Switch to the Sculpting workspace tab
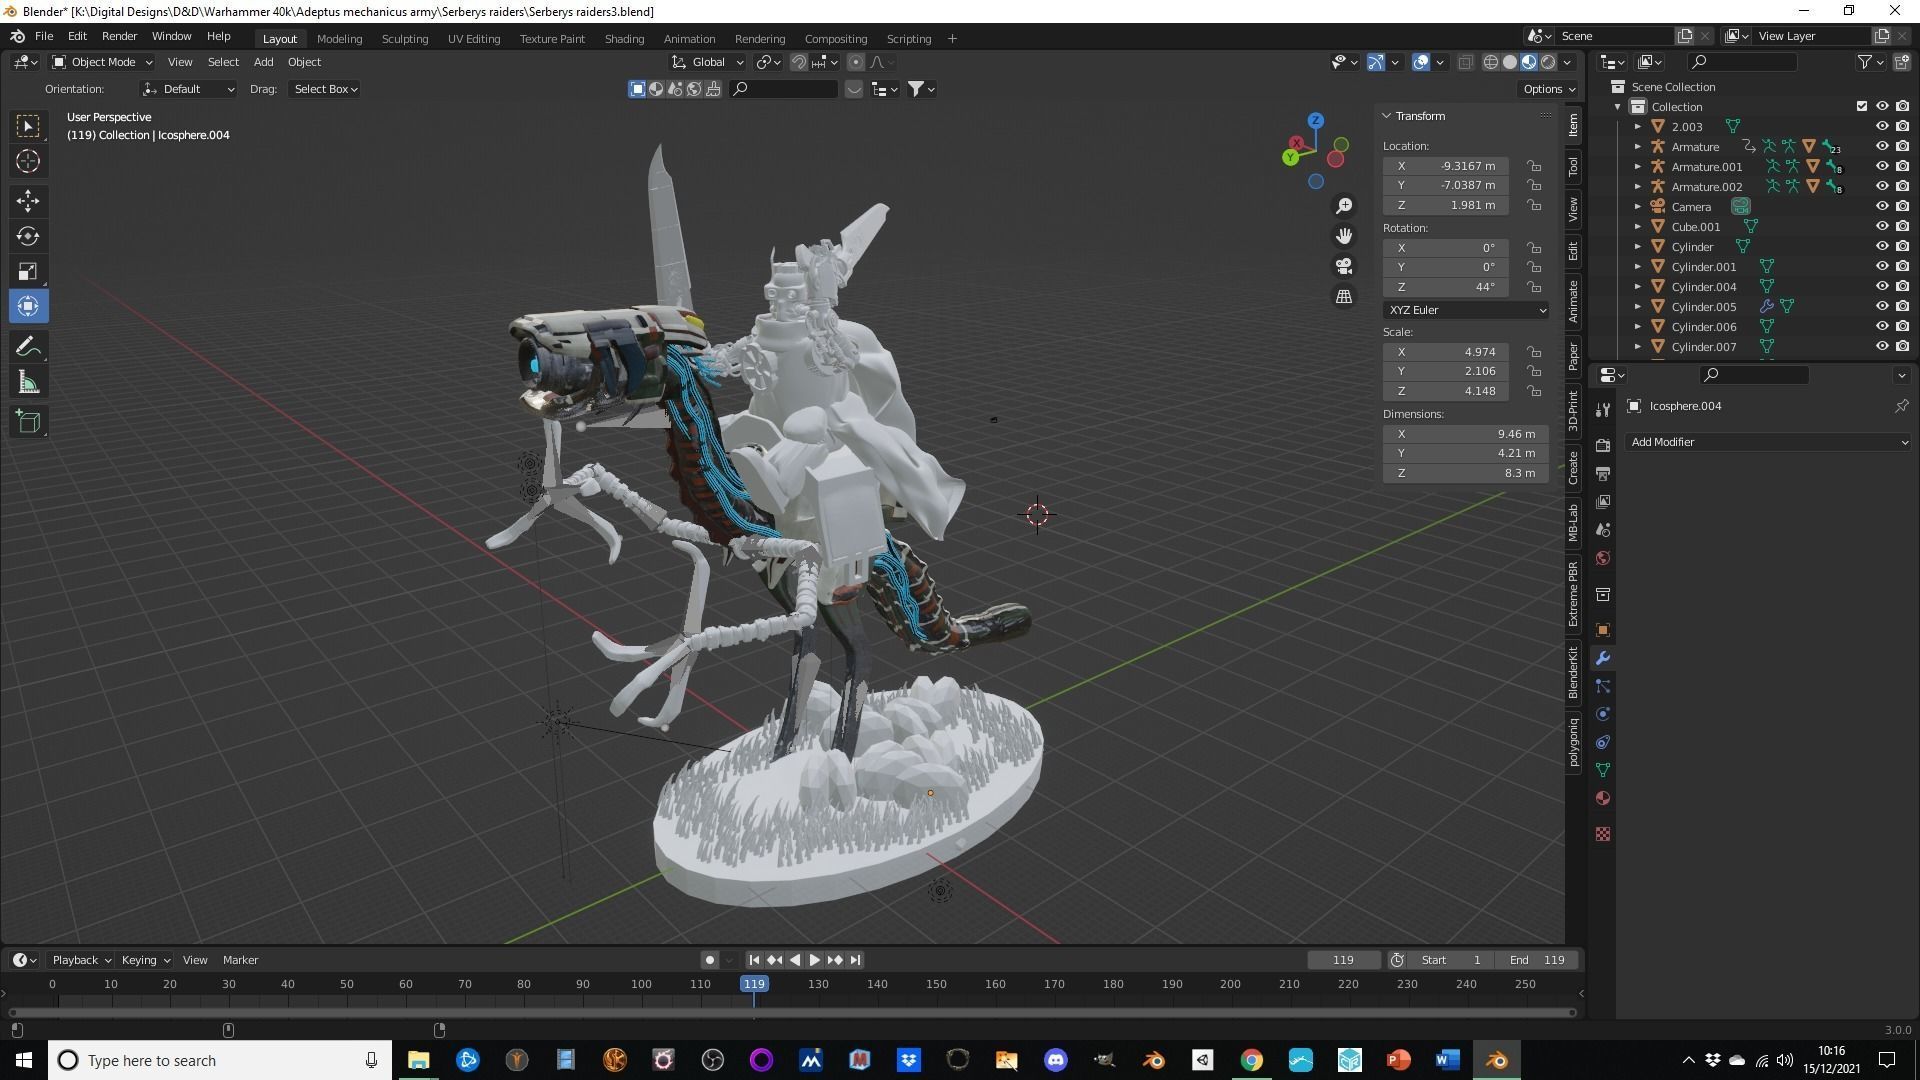This screenshot has width=1920, height=1080. (x=405, y=38)
